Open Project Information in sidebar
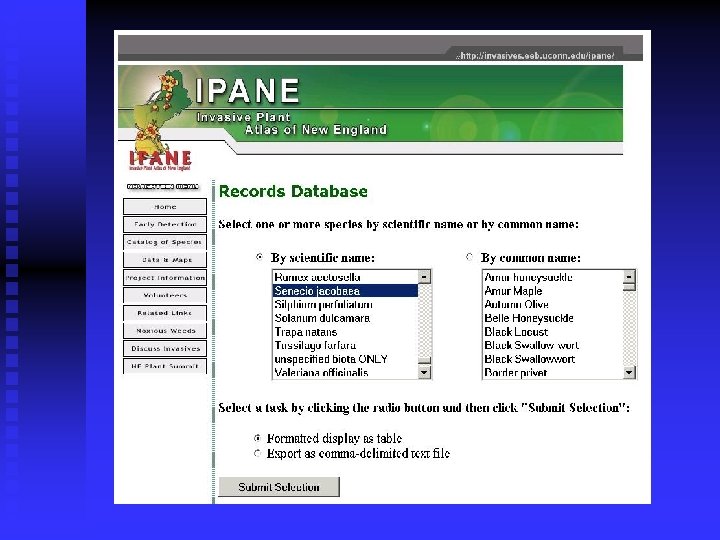 coord(165,277)
